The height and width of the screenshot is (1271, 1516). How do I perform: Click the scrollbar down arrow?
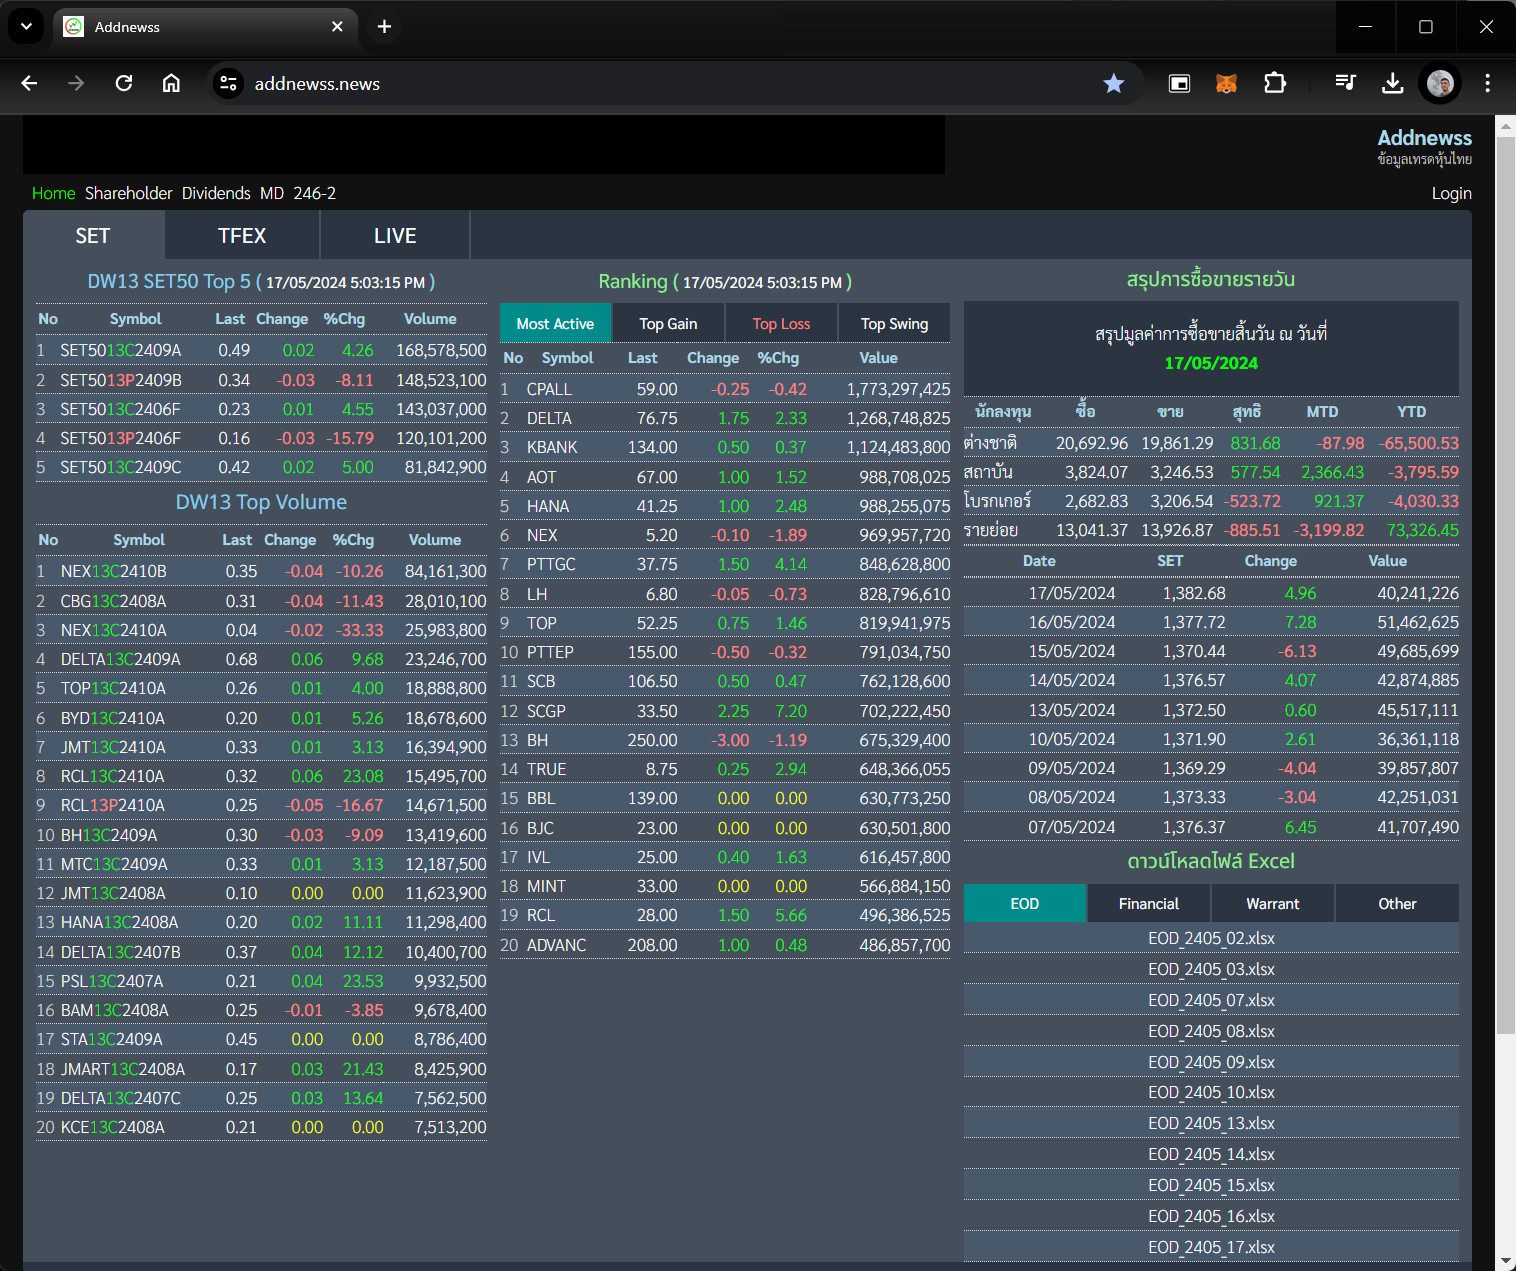[1505, 1261]
